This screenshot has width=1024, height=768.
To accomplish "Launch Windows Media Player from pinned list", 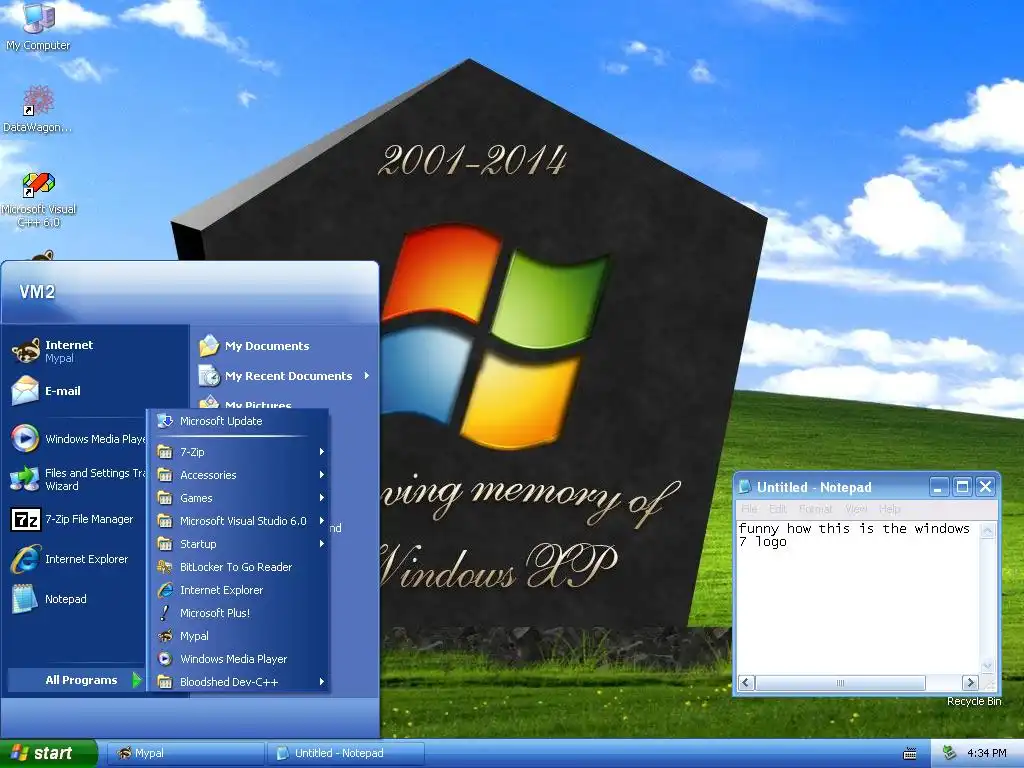I will point(78,439).
